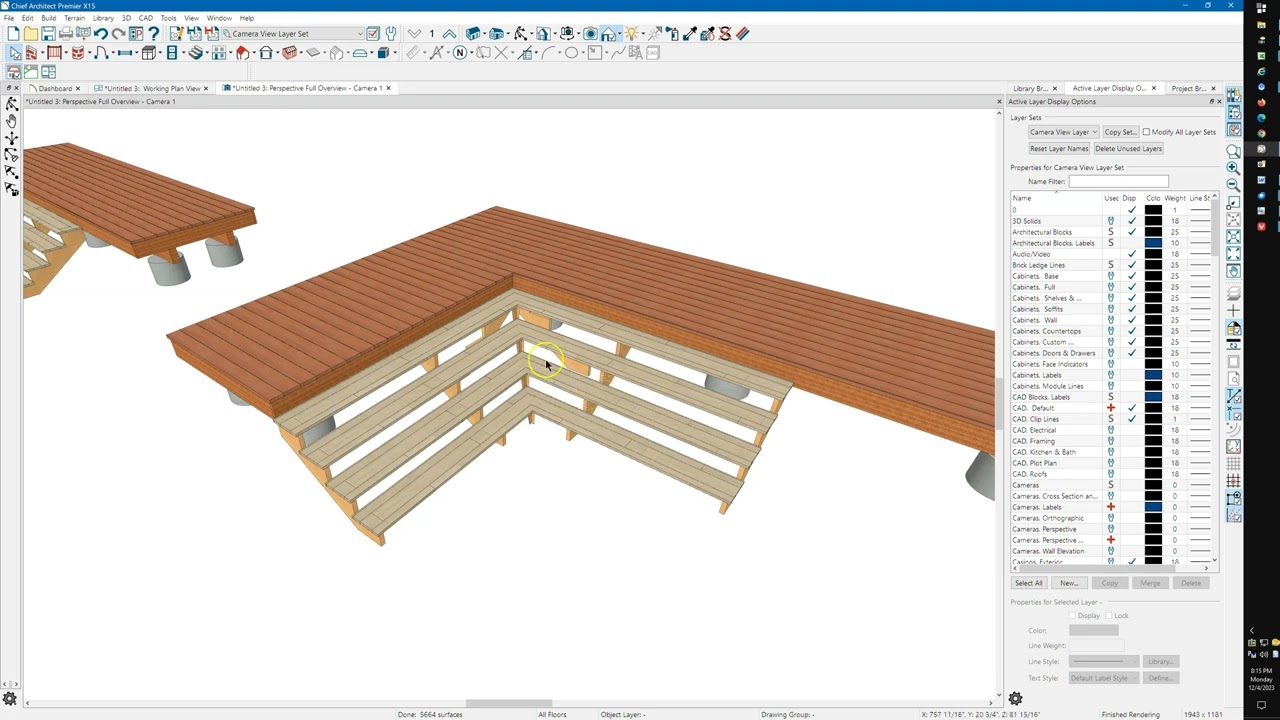The image size is (1280, 720).
Task: Open the Edit menu
Action: pyautogui.click(x=27, y=18)
